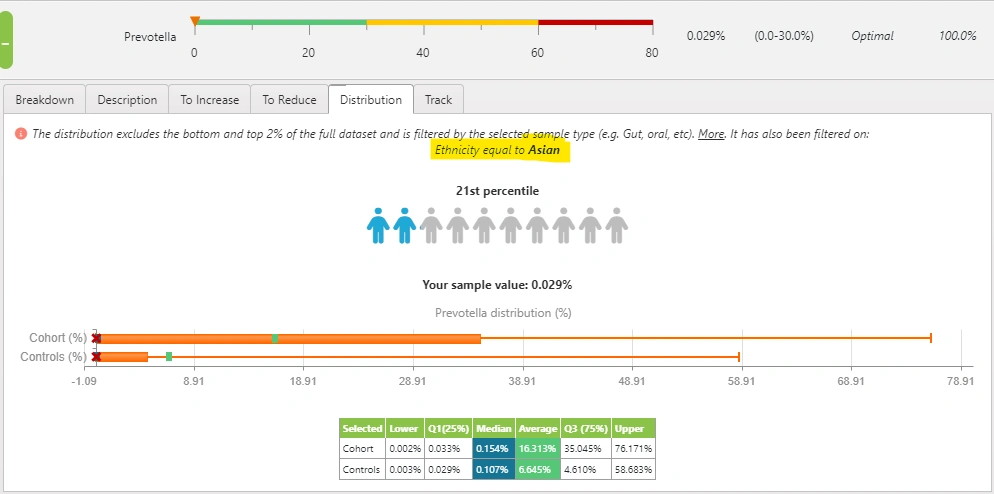Viewport: 994px width, 494px height.
Task: Open the Breakdown tab
Action: (x=44, y=100)
